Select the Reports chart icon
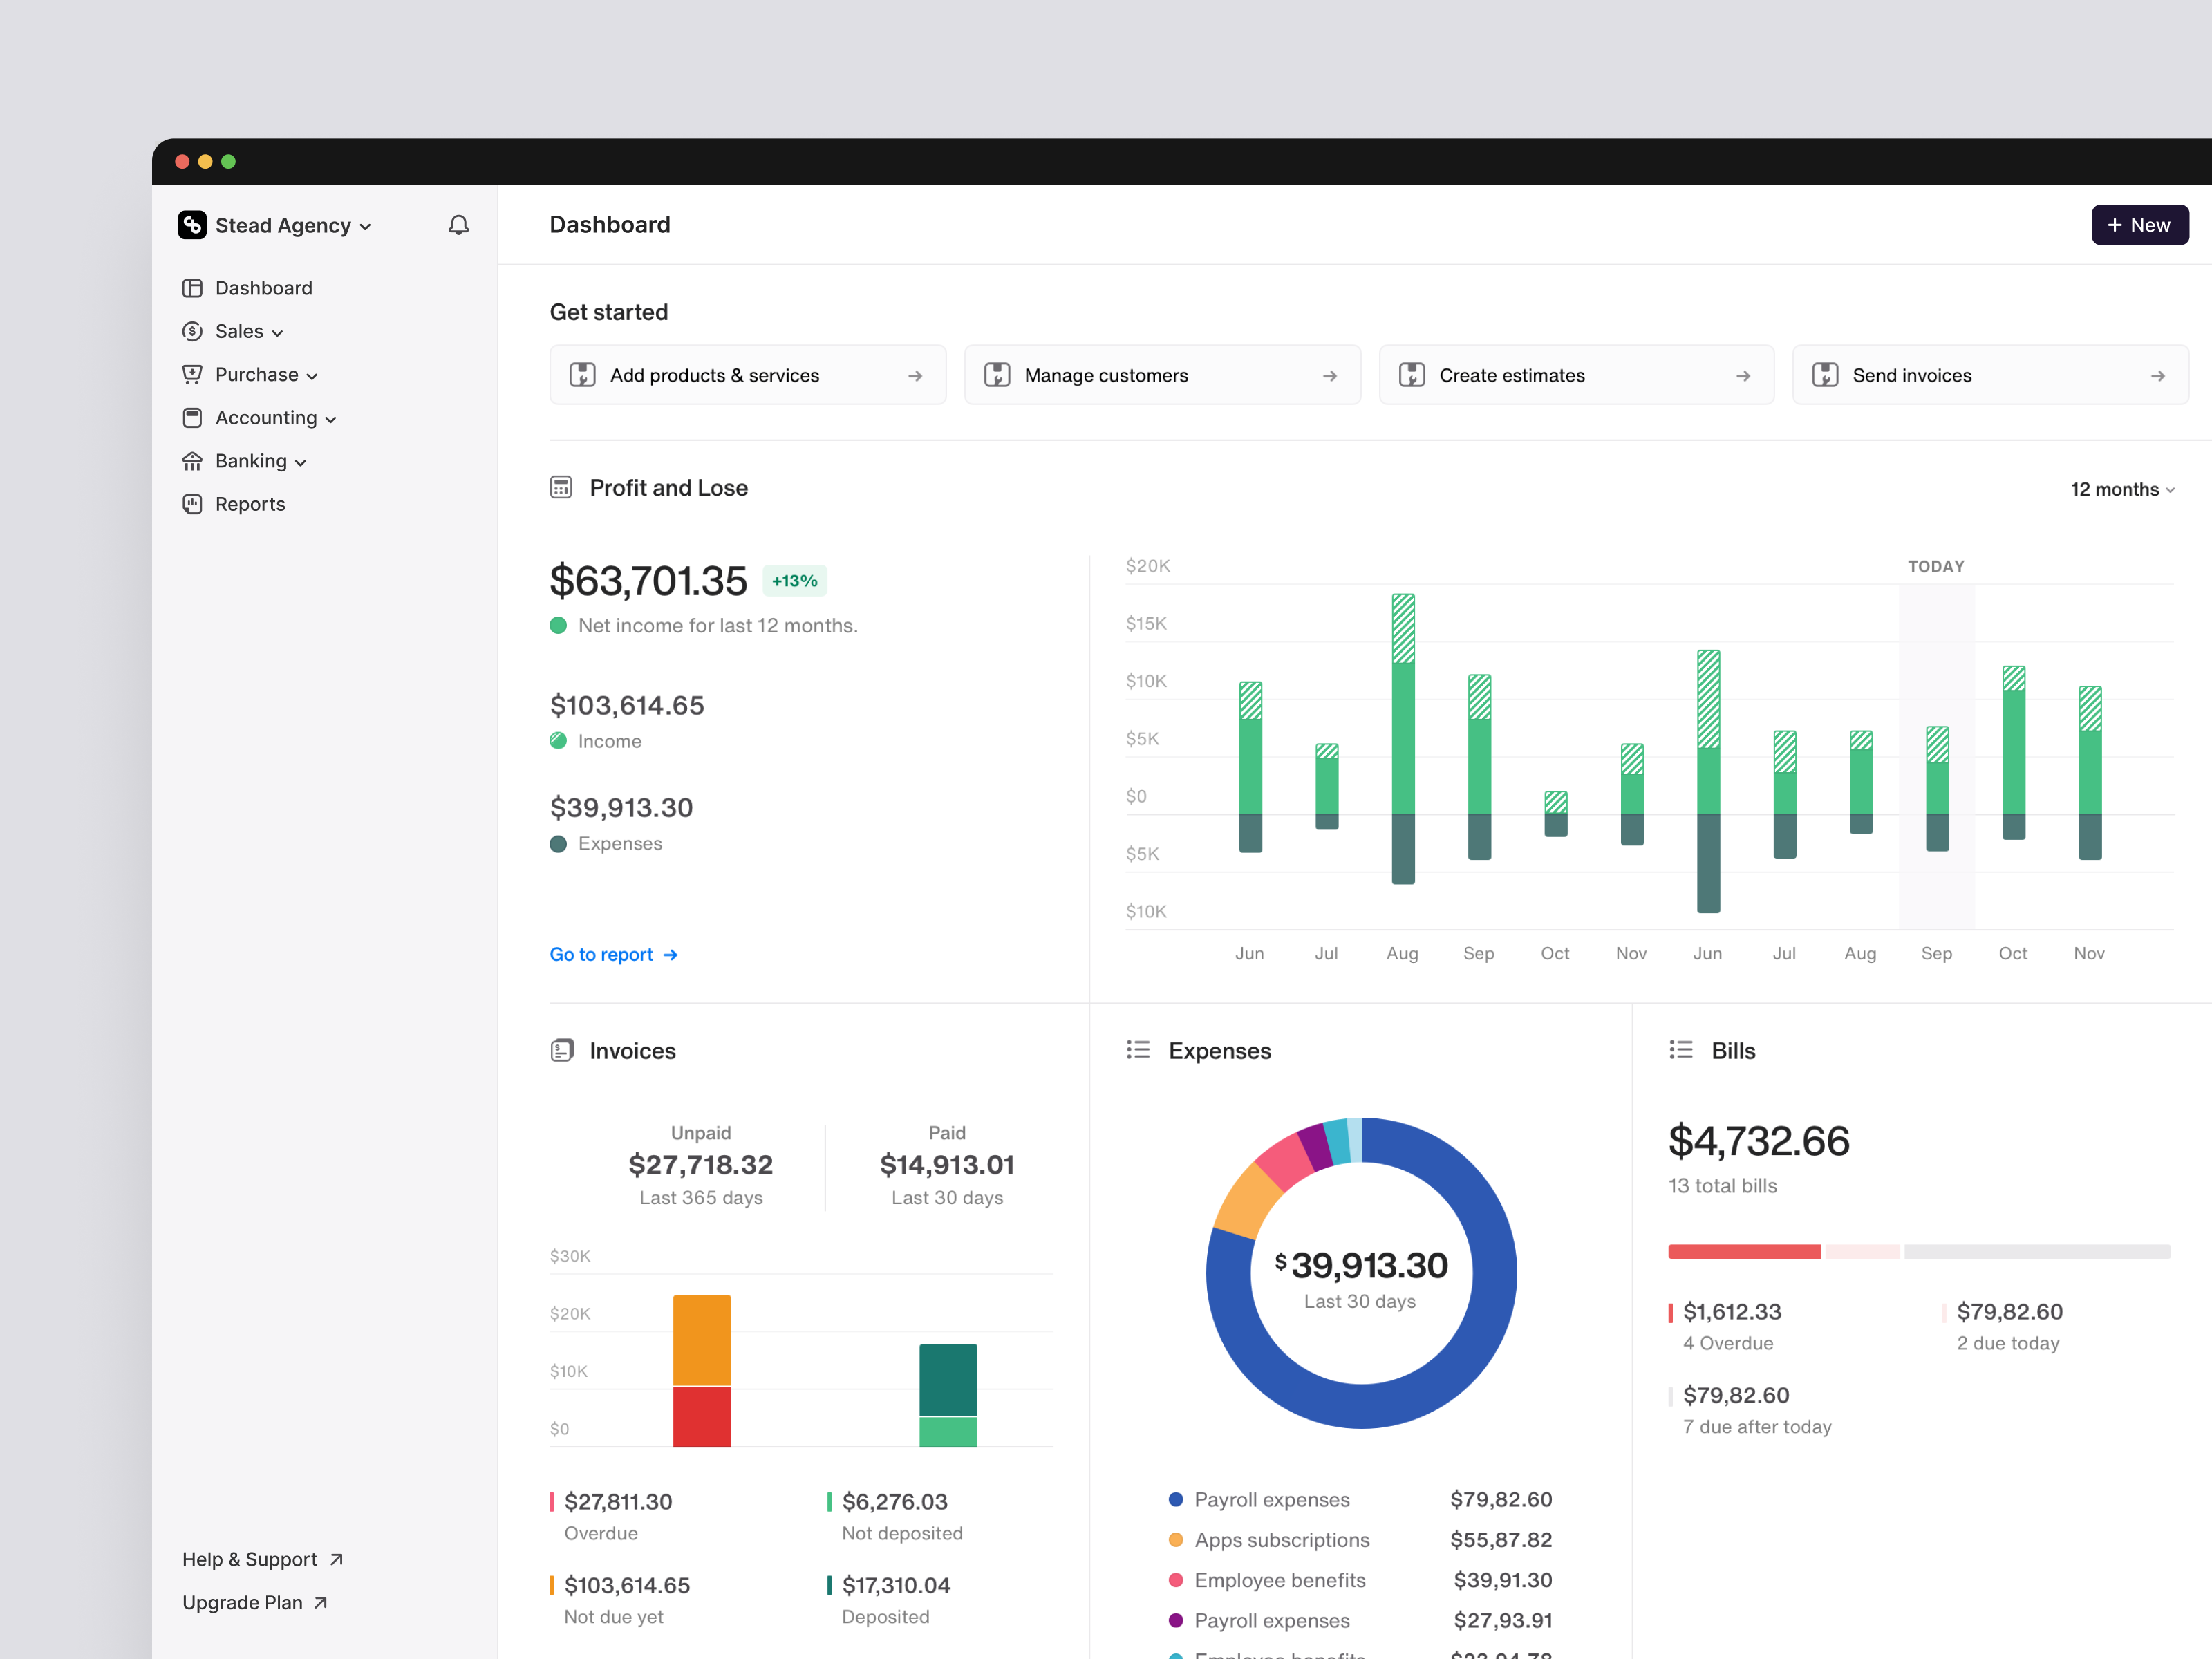The image size is (2212, 1659). tap(193, 504)
